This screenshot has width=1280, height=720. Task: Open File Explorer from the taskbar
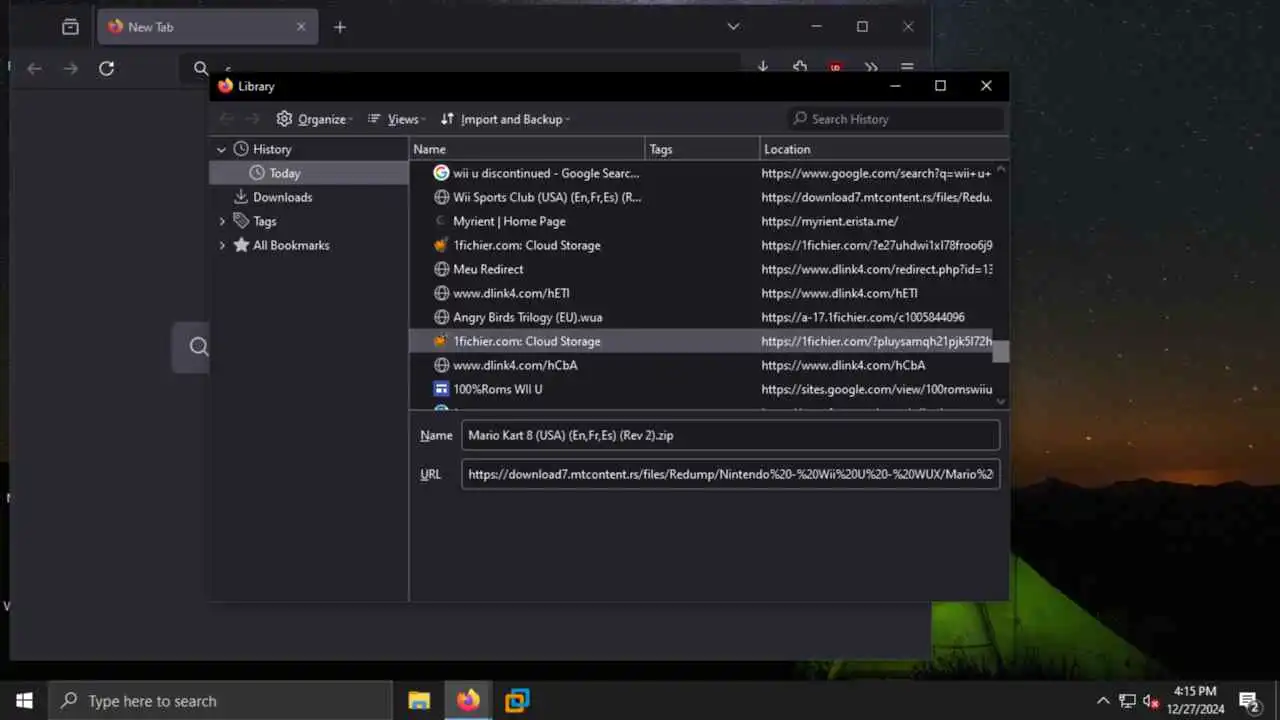419,701
